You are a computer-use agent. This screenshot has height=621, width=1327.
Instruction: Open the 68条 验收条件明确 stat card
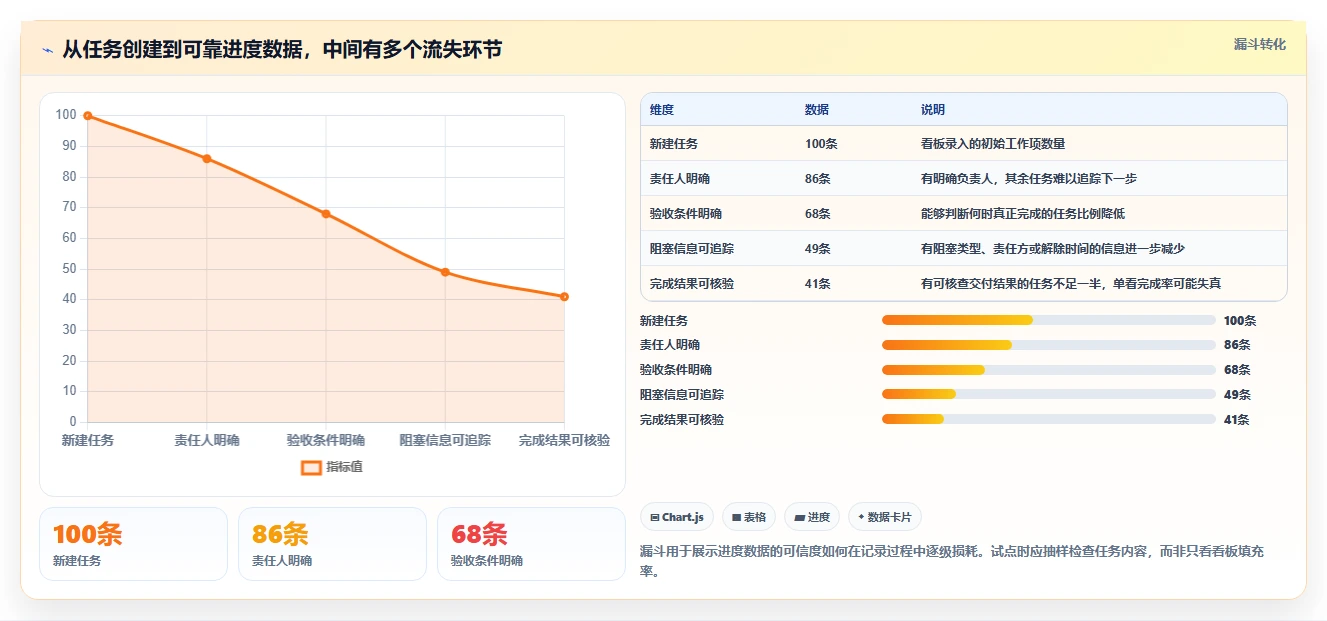[x=531, y=544]
